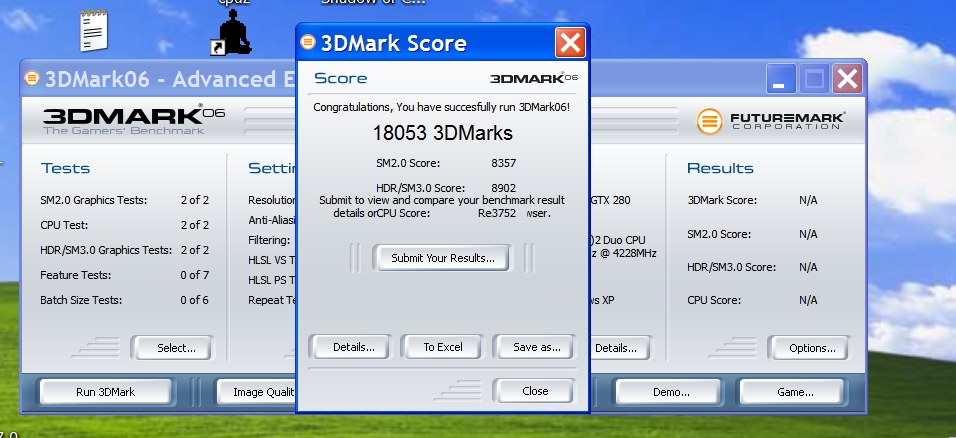Click the Demo button

coord(671,392)
